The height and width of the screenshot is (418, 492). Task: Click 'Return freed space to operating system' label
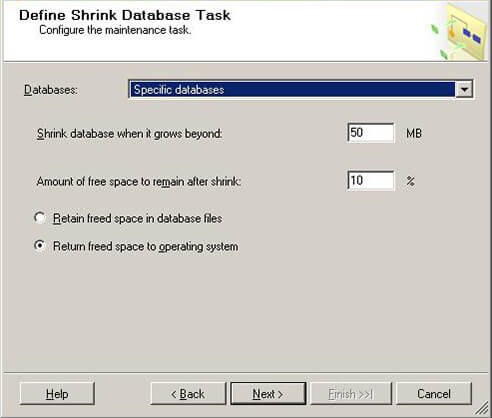coord(146,247)
